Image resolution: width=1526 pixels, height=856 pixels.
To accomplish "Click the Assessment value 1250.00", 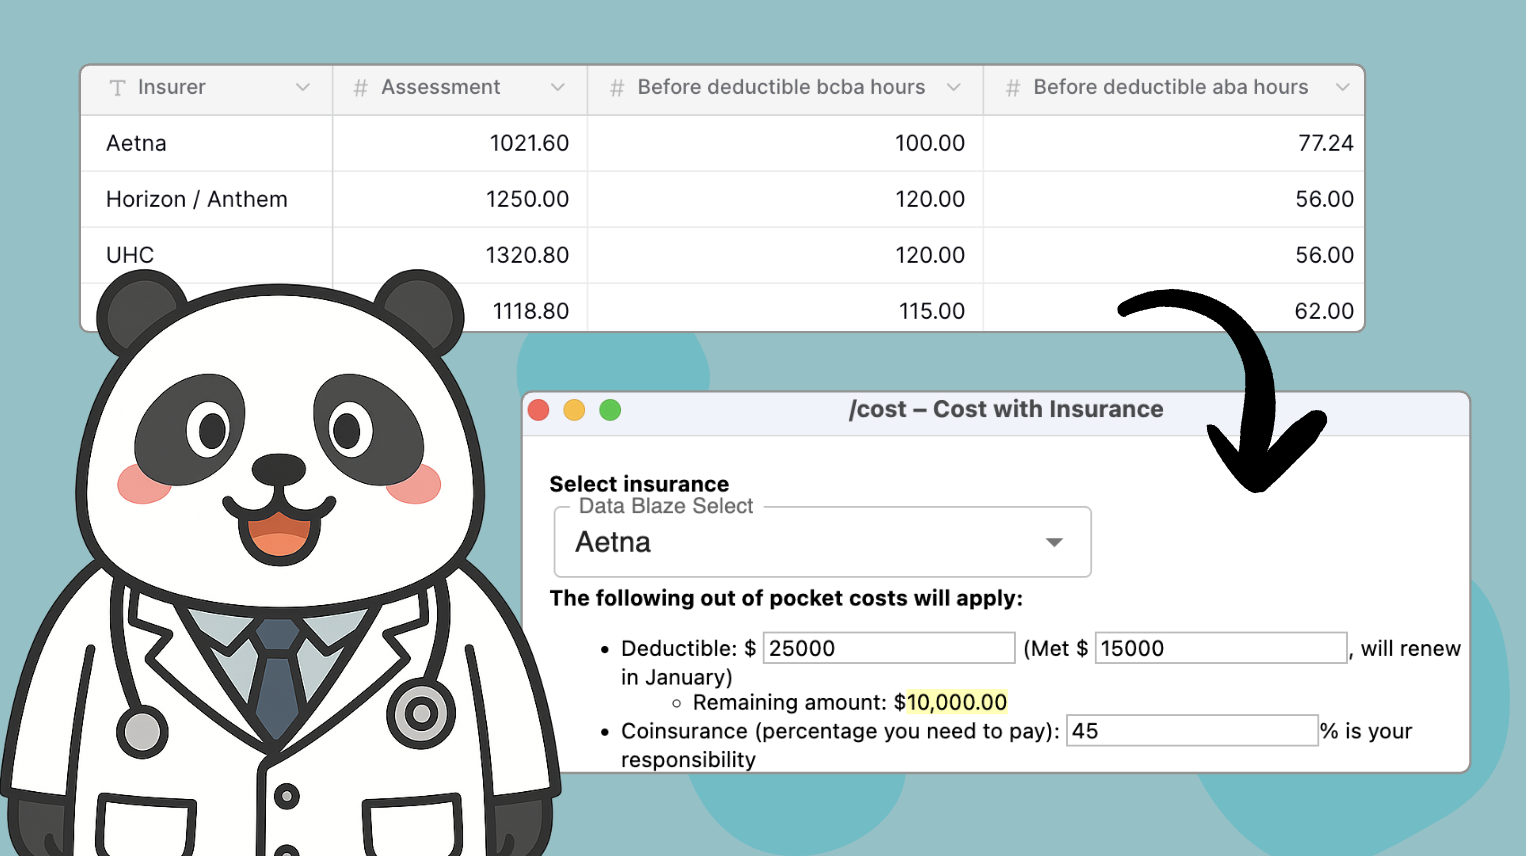I will 527,199.
